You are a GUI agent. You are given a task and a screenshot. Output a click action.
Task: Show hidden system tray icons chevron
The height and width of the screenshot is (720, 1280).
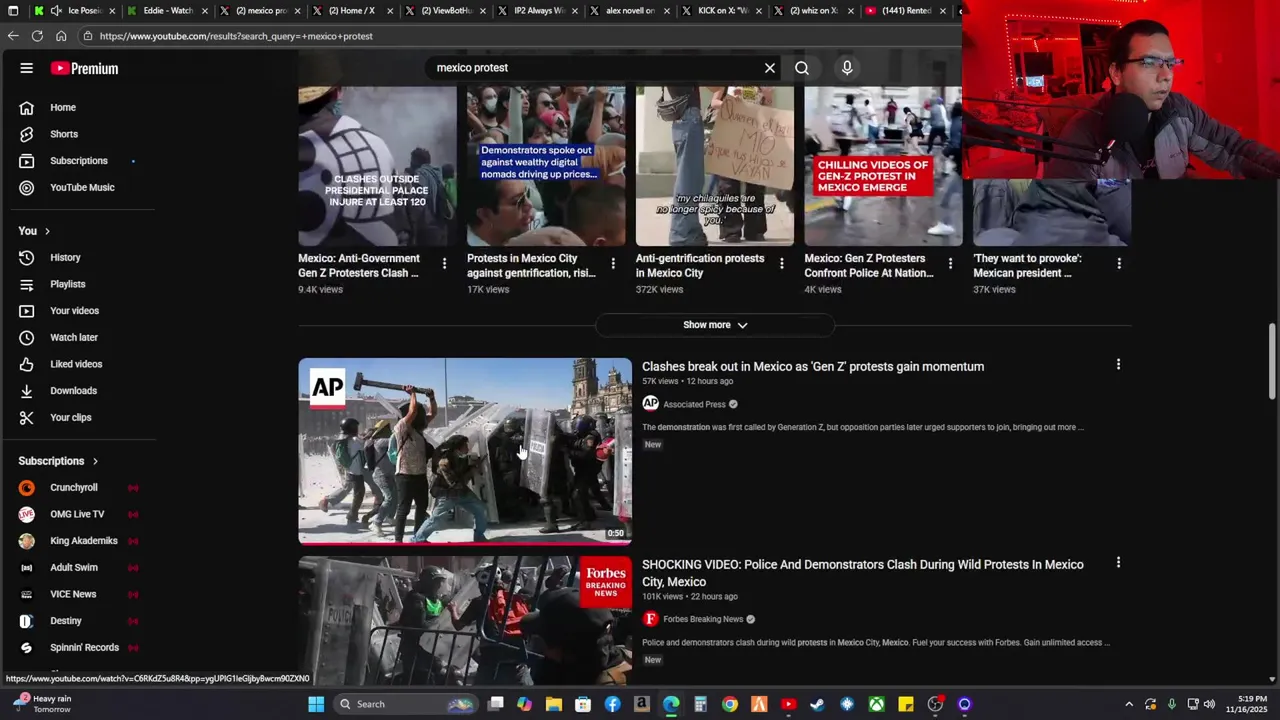point(1129,704)
